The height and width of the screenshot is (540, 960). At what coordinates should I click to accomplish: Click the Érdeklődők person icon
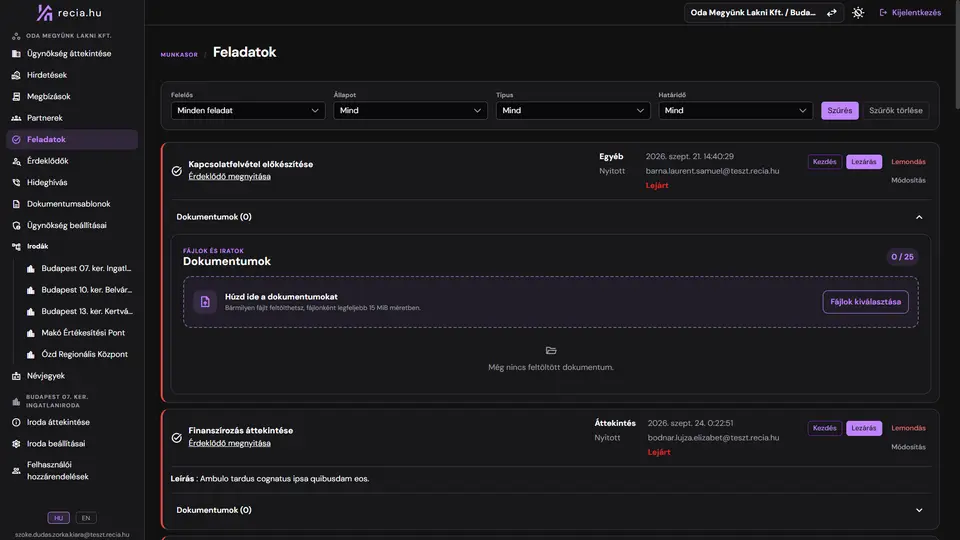coord(17,161)
